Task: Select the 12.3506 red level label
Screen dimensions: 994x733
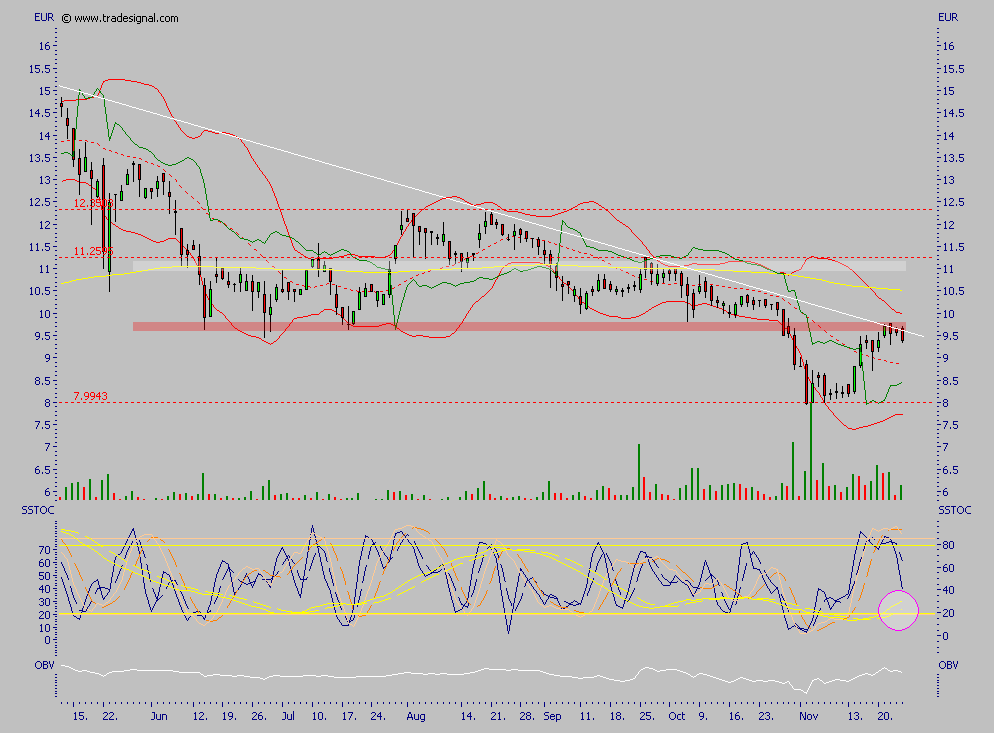Action: point(93,203)
